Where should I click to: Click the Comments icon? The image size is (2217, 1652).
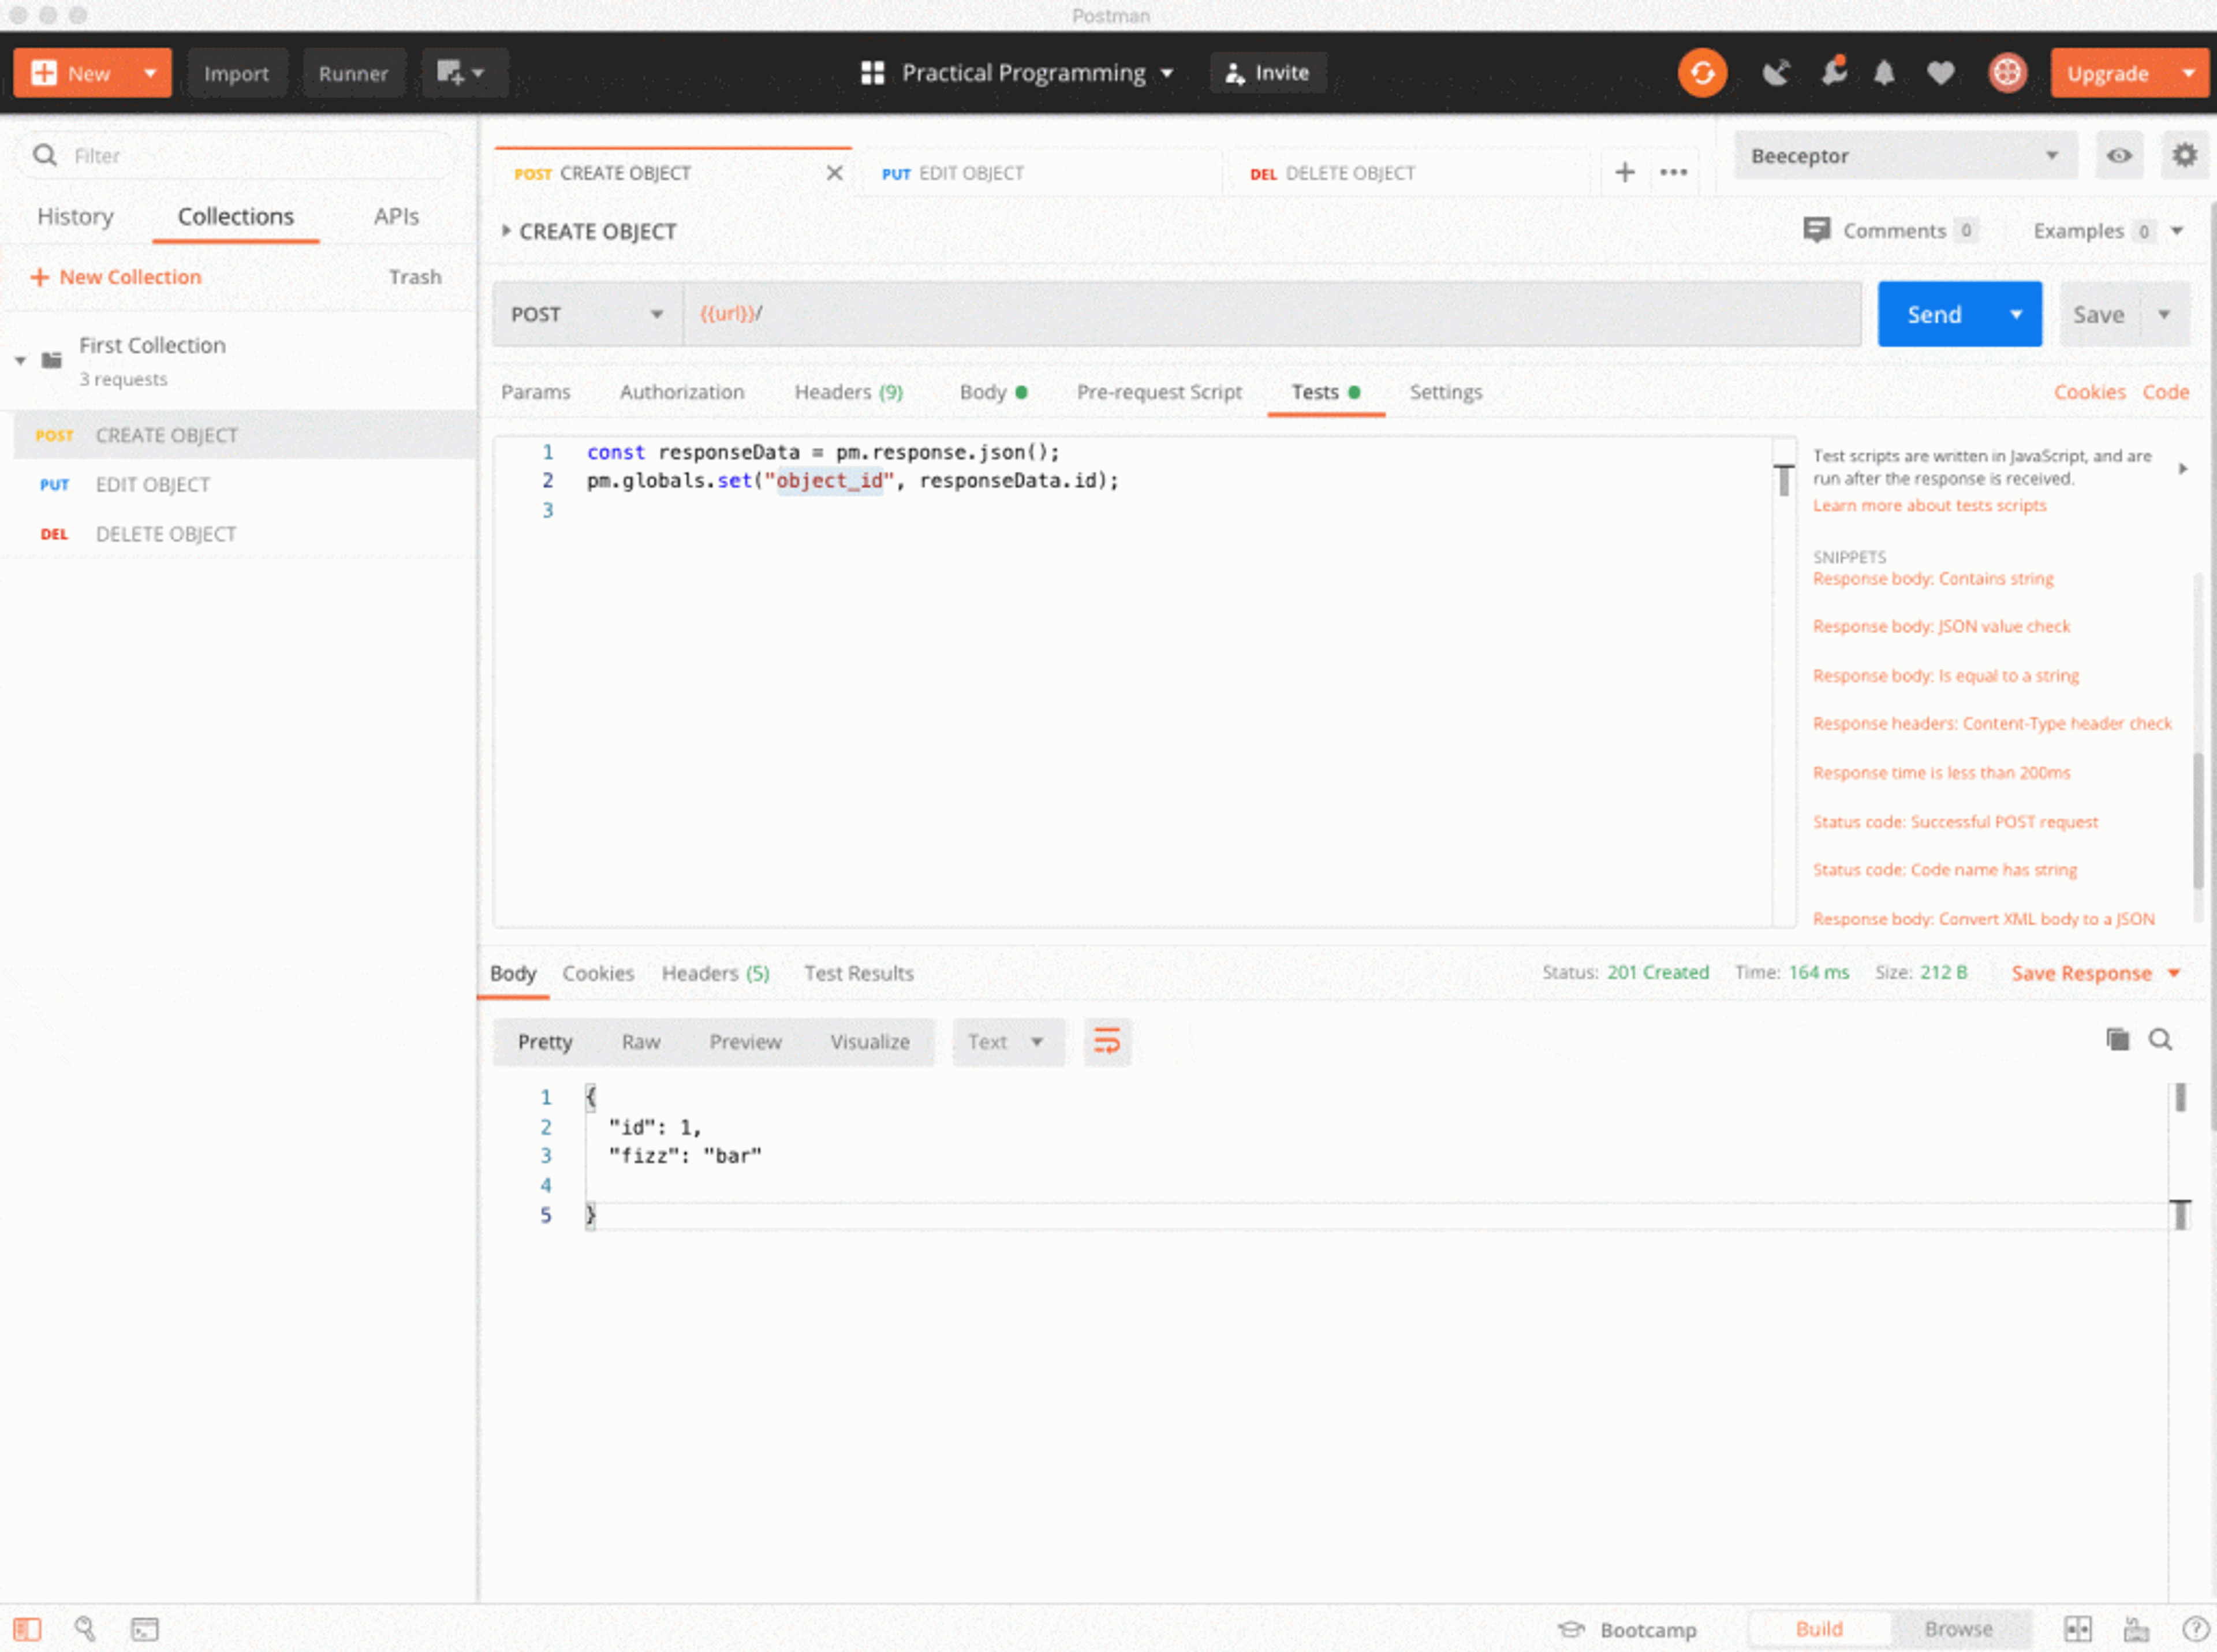point(1816,230)
